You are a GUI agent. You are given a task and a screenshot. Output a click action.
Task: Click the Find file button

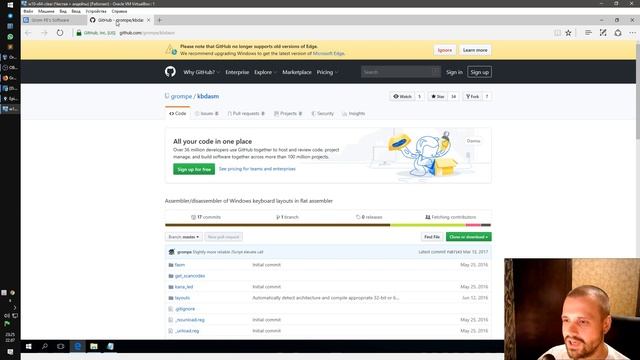[x=432, y=237]
